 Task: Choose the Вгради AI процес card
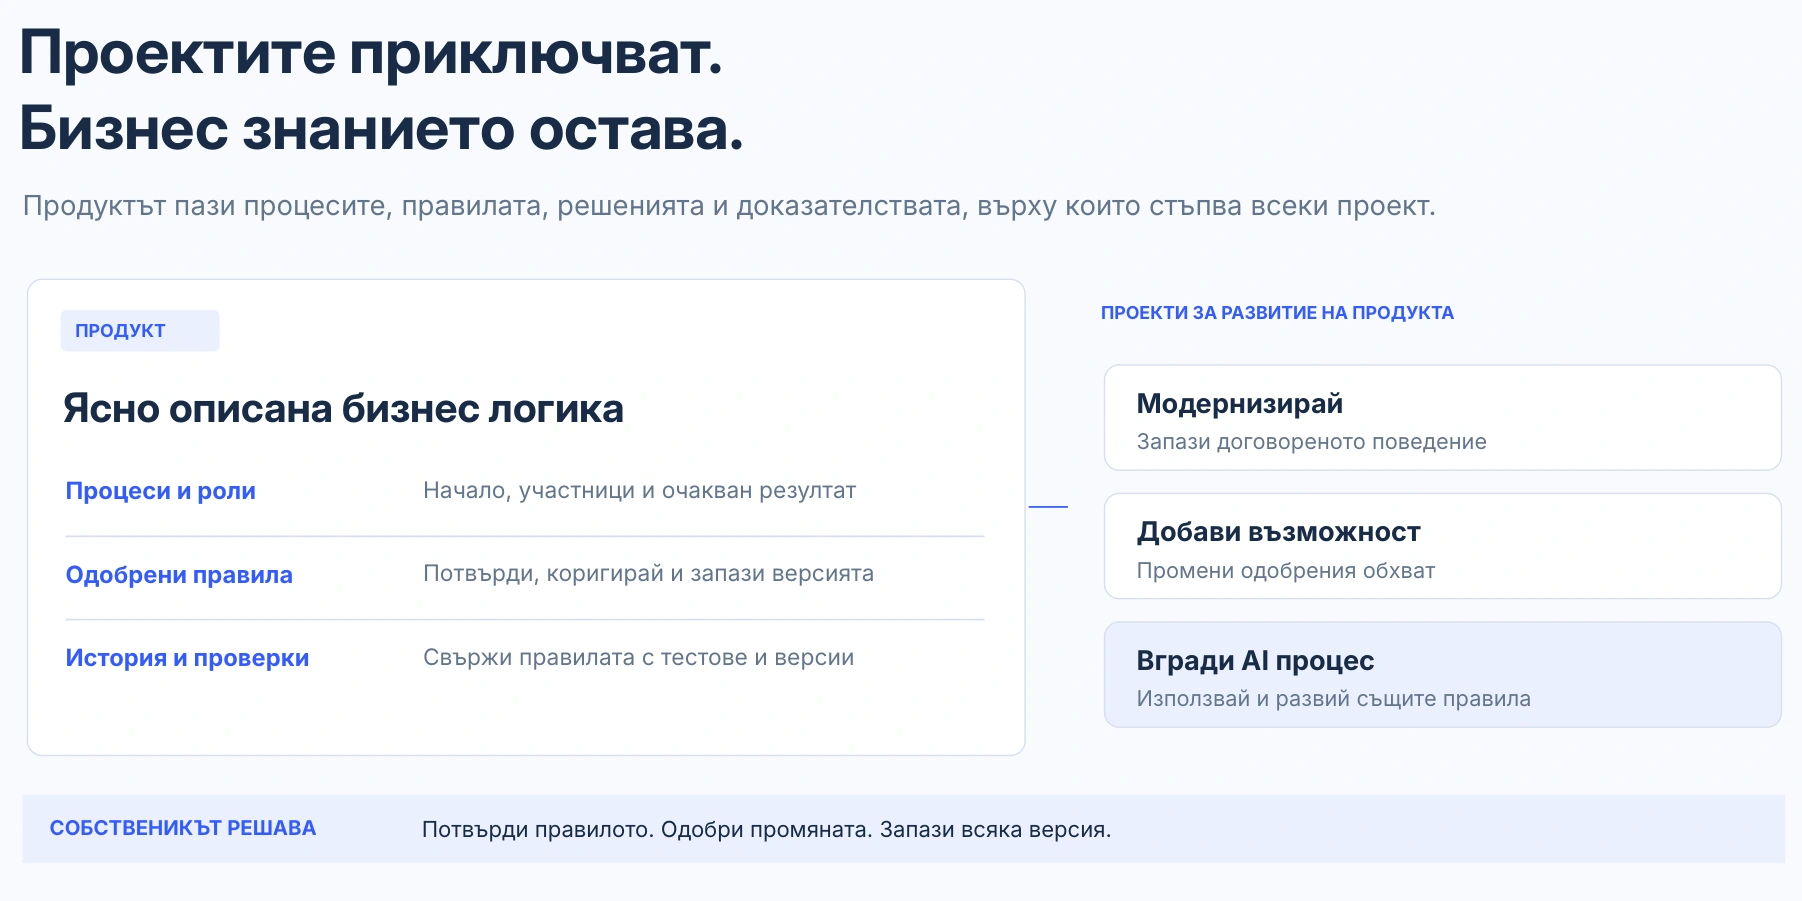pyautogui.click(x=1442, y=675)
